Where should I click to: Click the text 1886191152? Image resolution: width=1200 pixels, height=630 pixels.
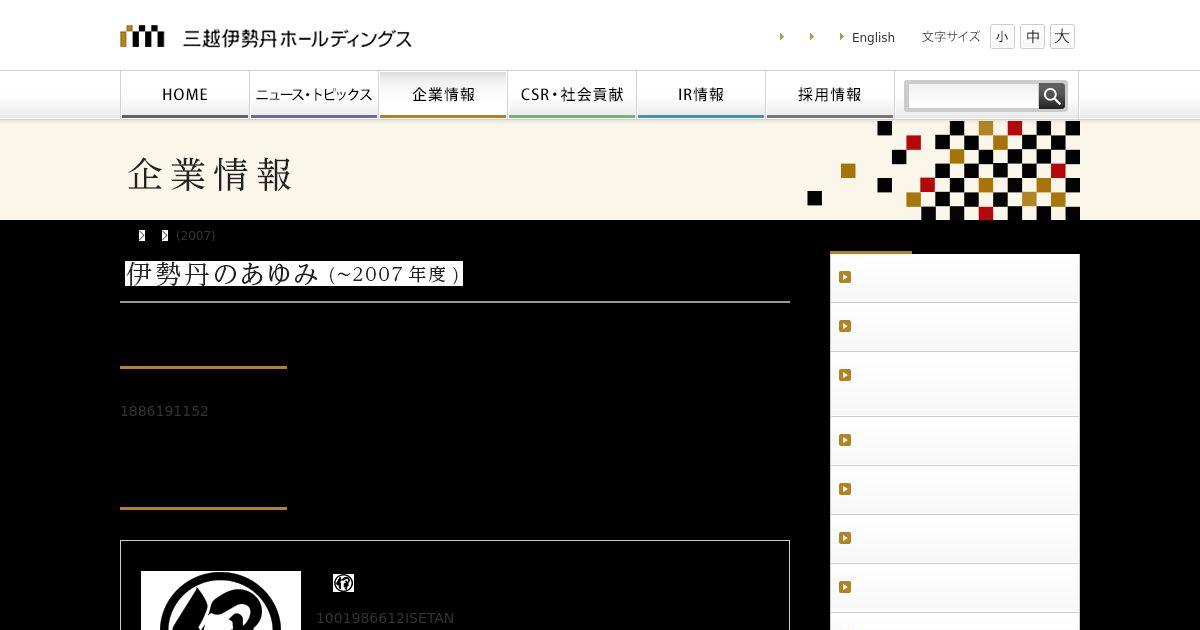pyautogui.click(x=164, y=411)
